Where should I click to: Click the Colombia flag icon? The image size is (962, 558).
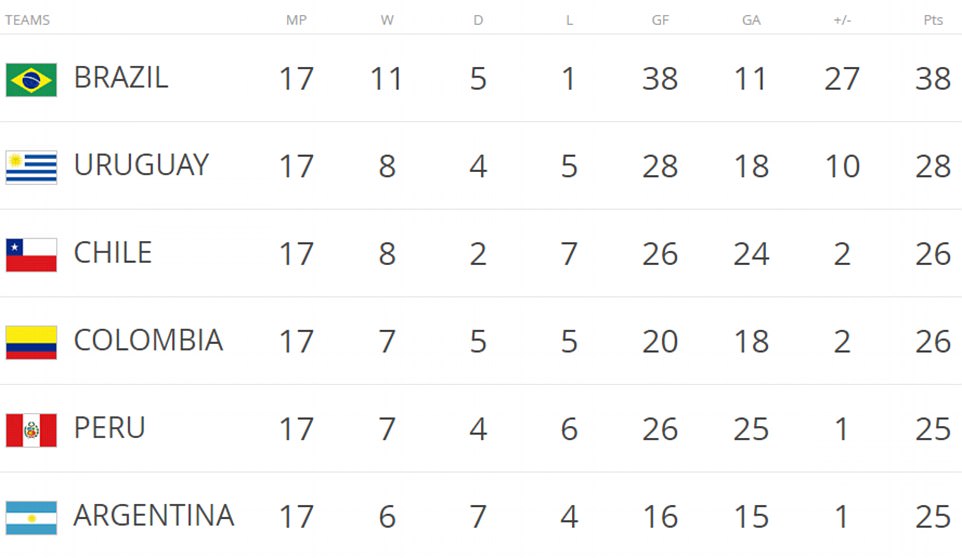tap(31, 342)
